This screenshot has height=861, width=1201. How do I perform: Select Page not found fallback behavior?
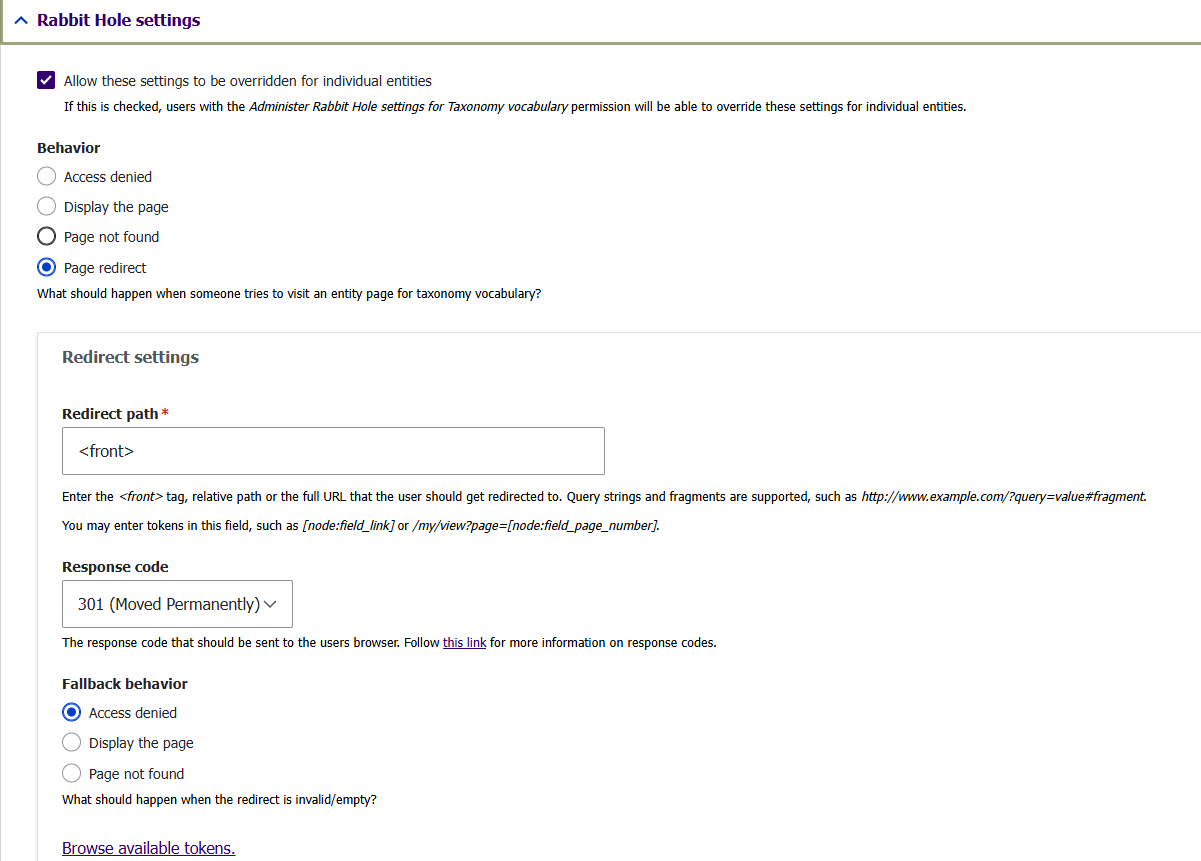71,773
